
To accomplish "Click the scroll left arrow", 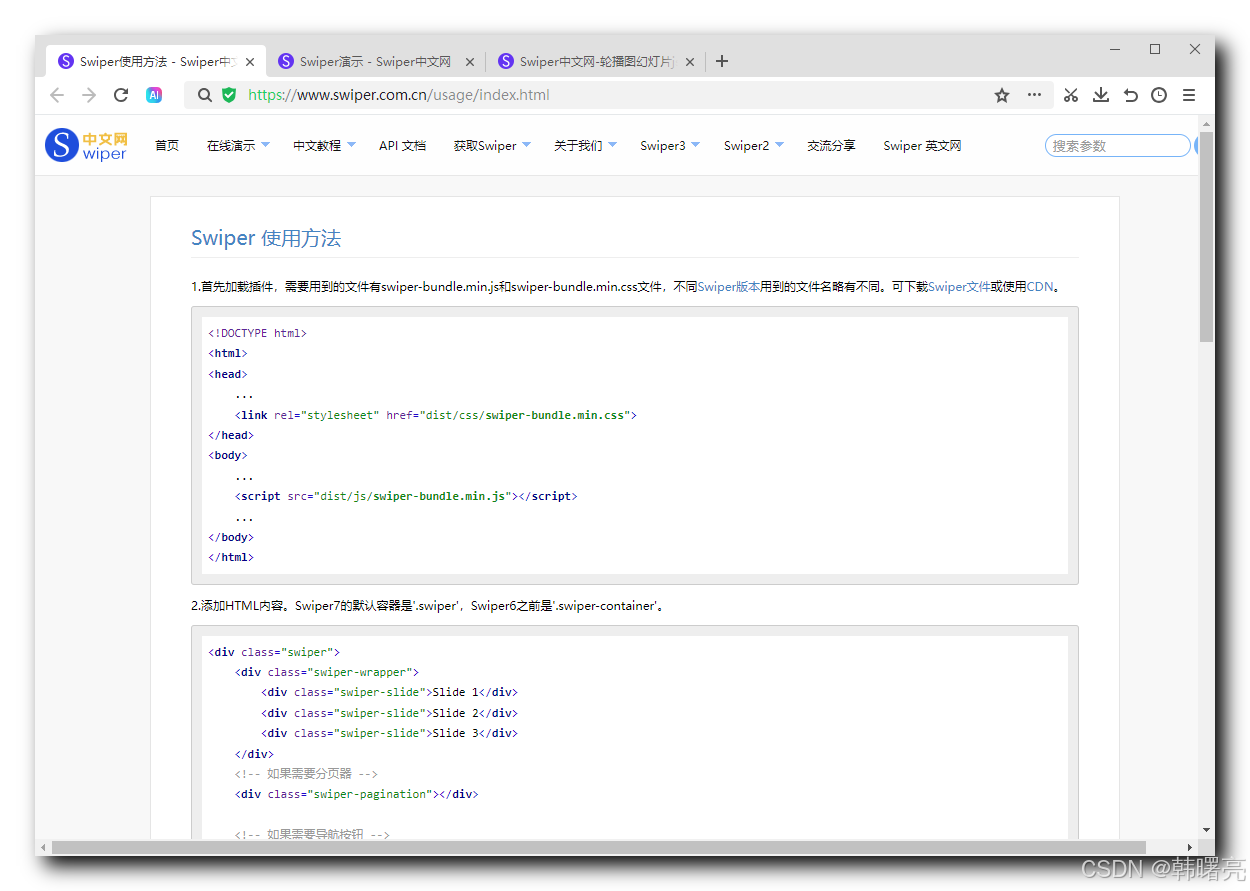I will click(42, 848).
